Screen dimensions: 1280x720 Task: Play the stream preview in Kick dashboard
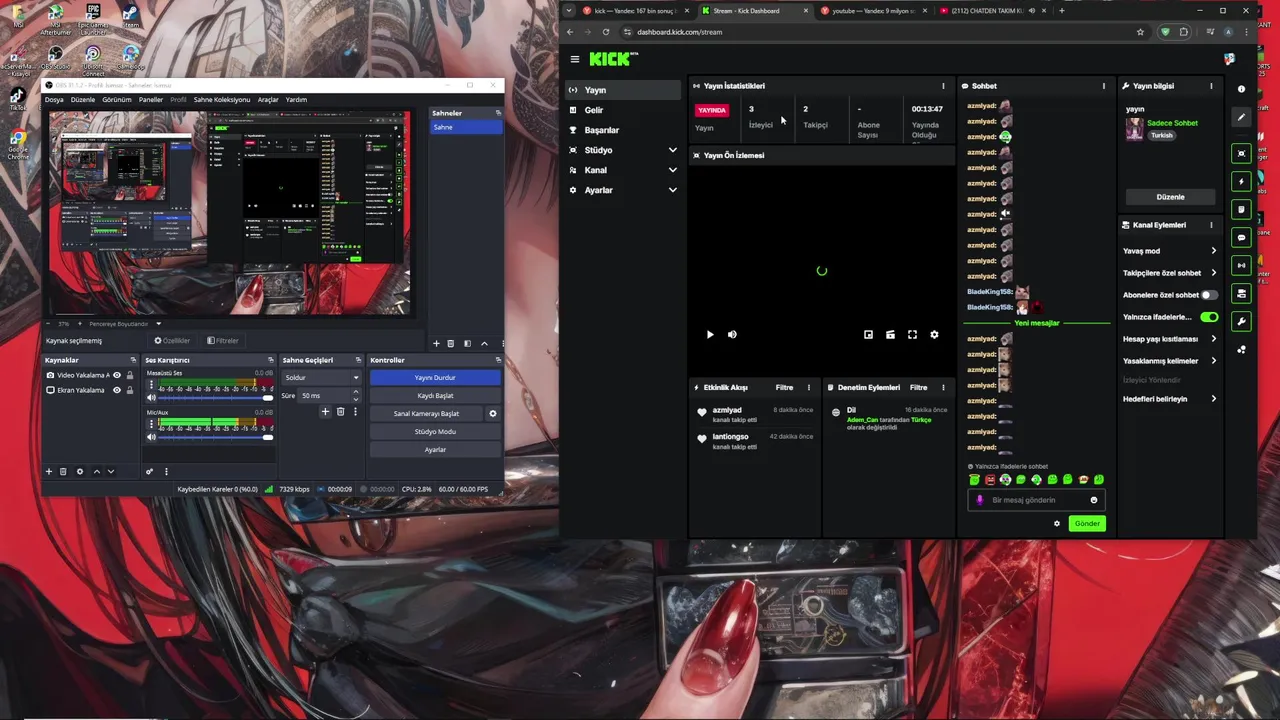coord(710,335)
